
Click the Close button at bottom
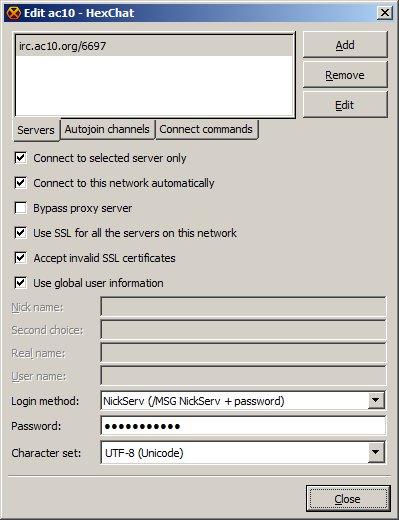click(x=348, y=499)
